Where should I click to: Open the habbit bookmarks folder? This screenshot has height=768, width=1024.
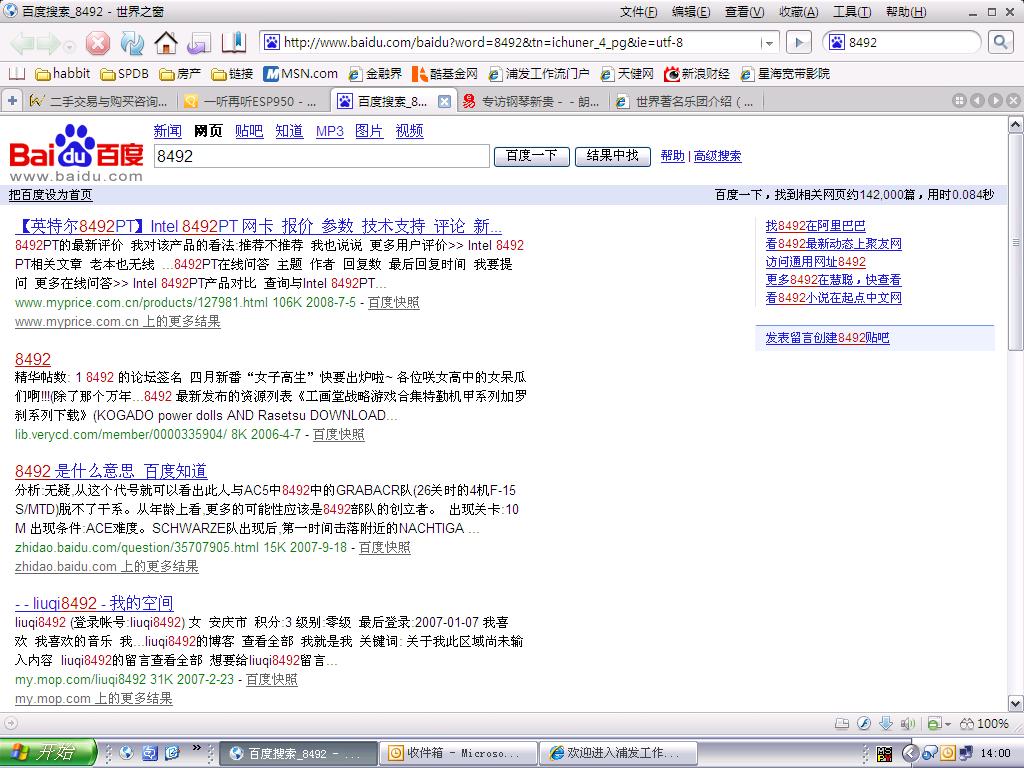click(63, 74)
